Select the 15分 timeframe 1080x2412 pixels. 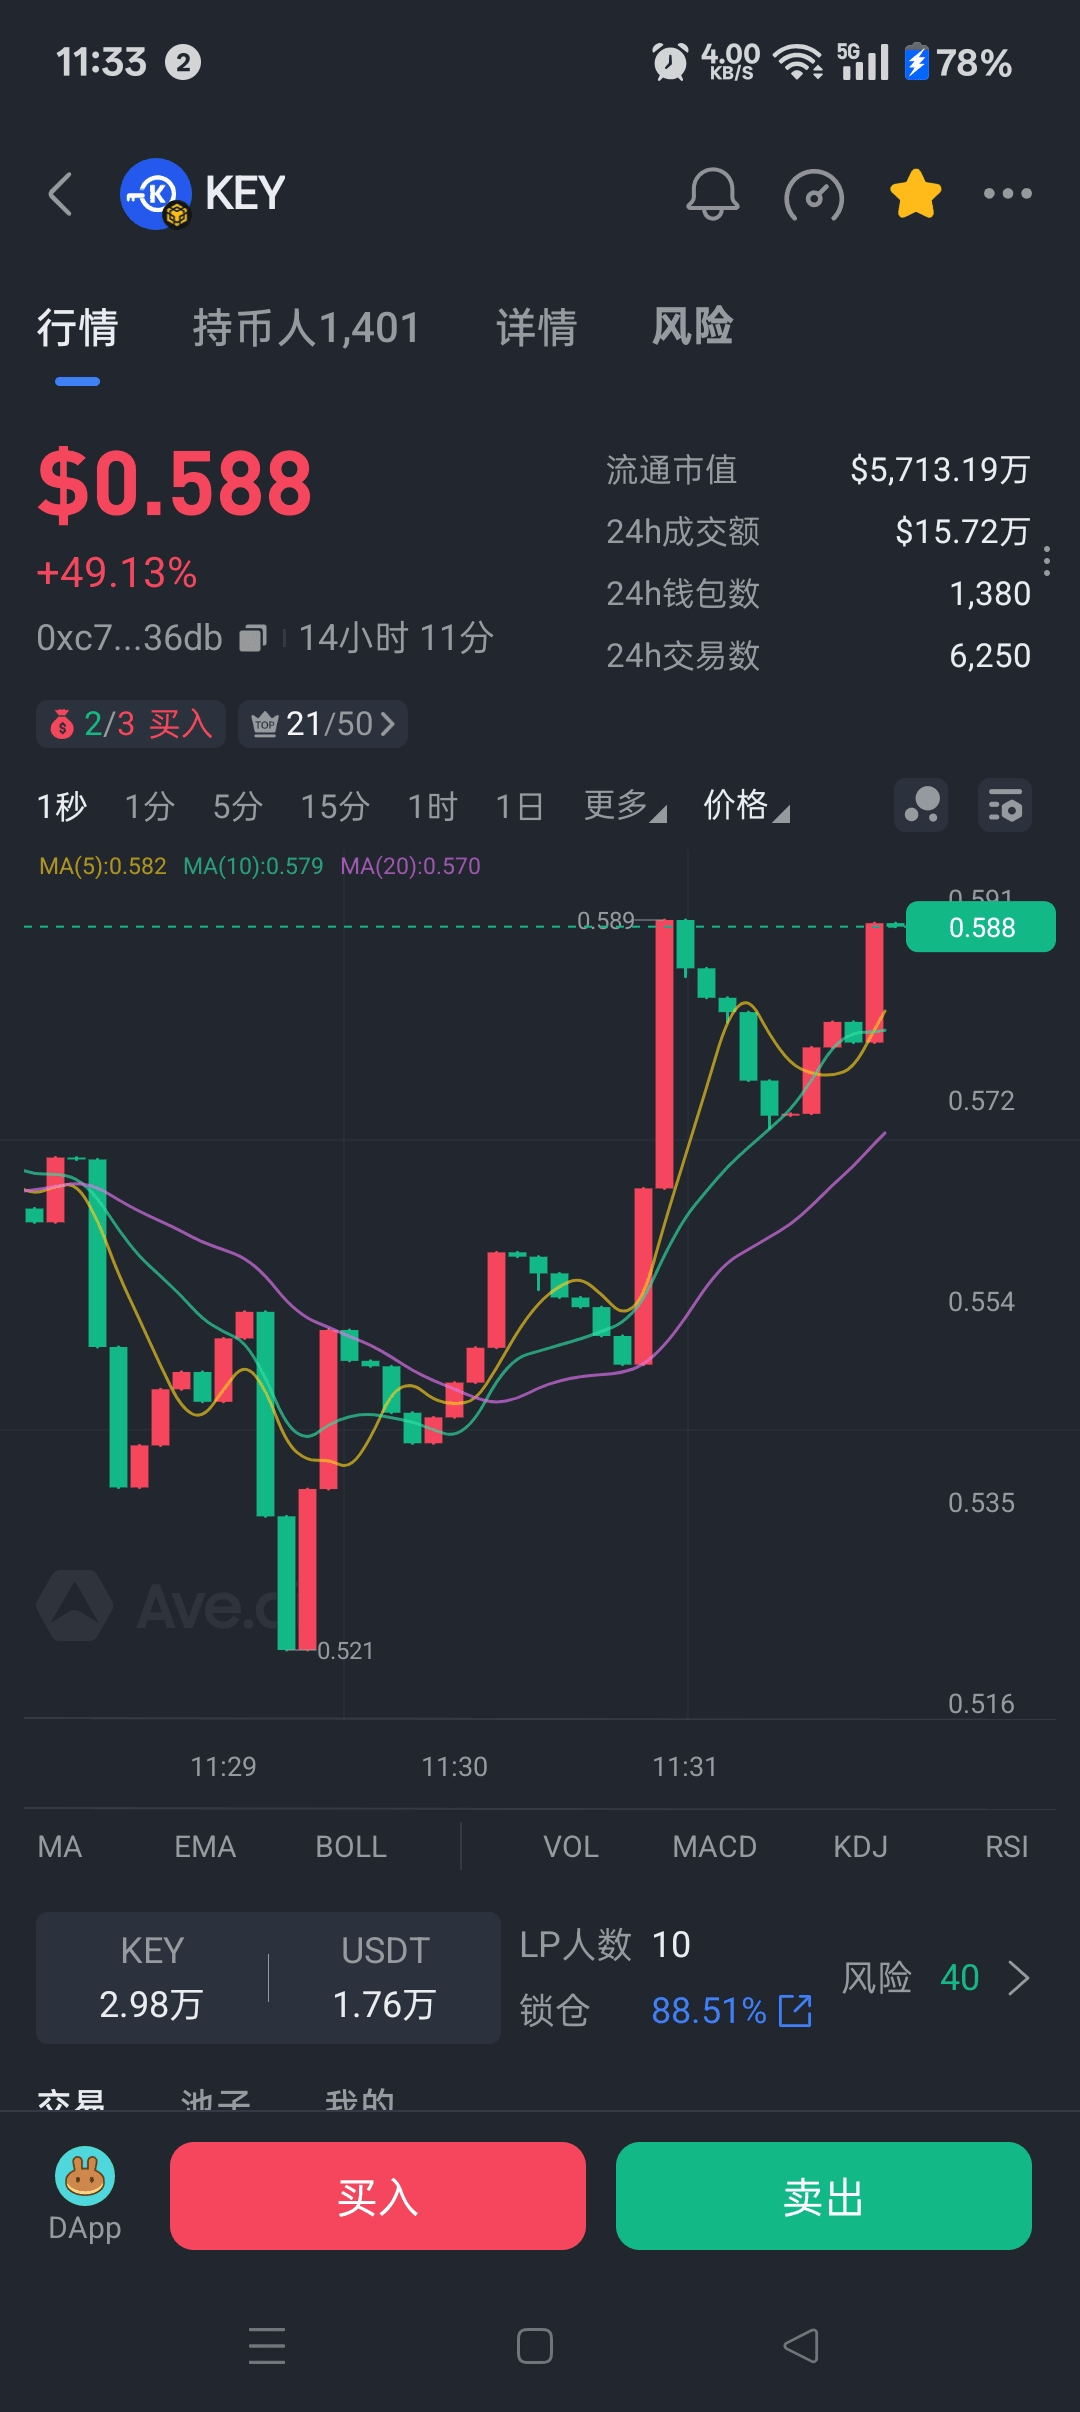335,806
